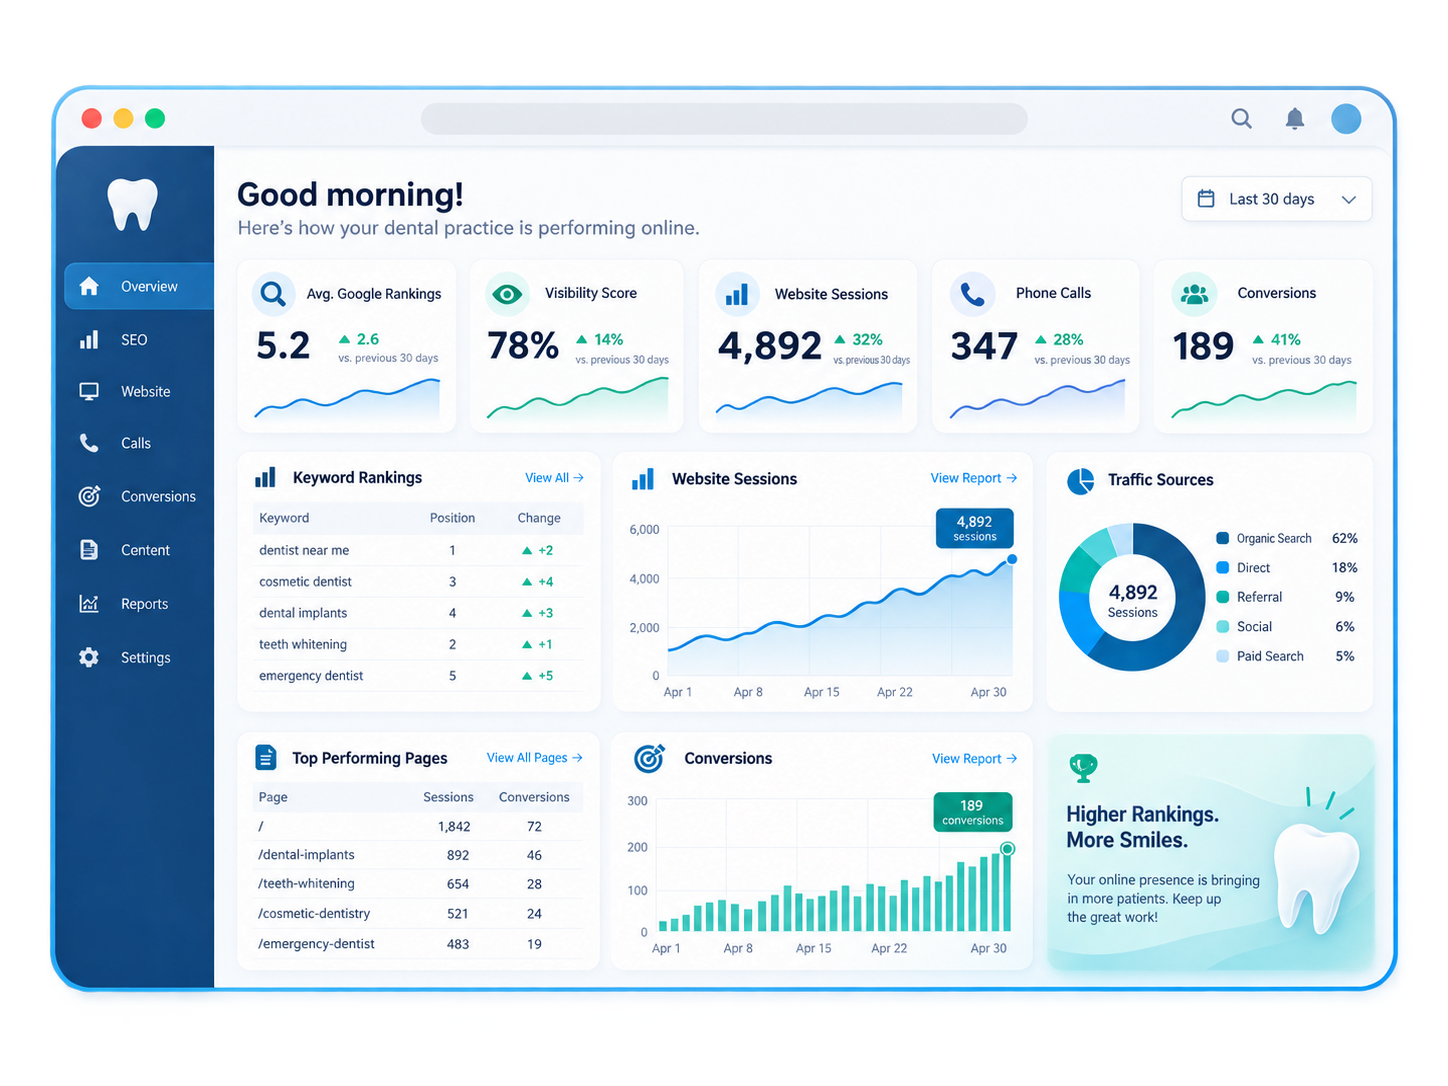Select the 'cosmetic dentist' keyword row

[x=418, y=581]
